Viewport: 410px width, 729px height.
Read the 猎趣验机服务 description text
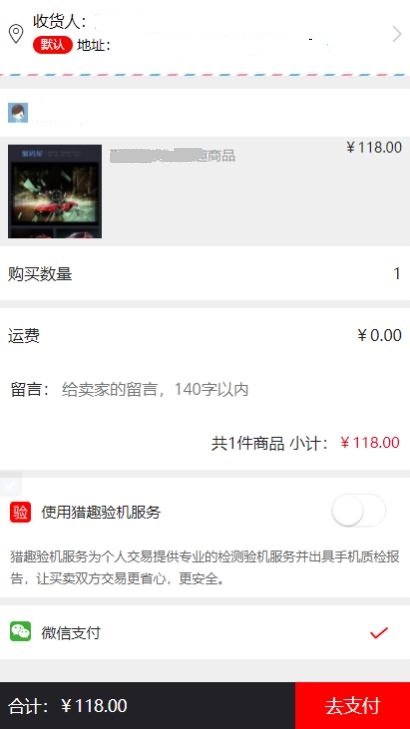(205, 568)
